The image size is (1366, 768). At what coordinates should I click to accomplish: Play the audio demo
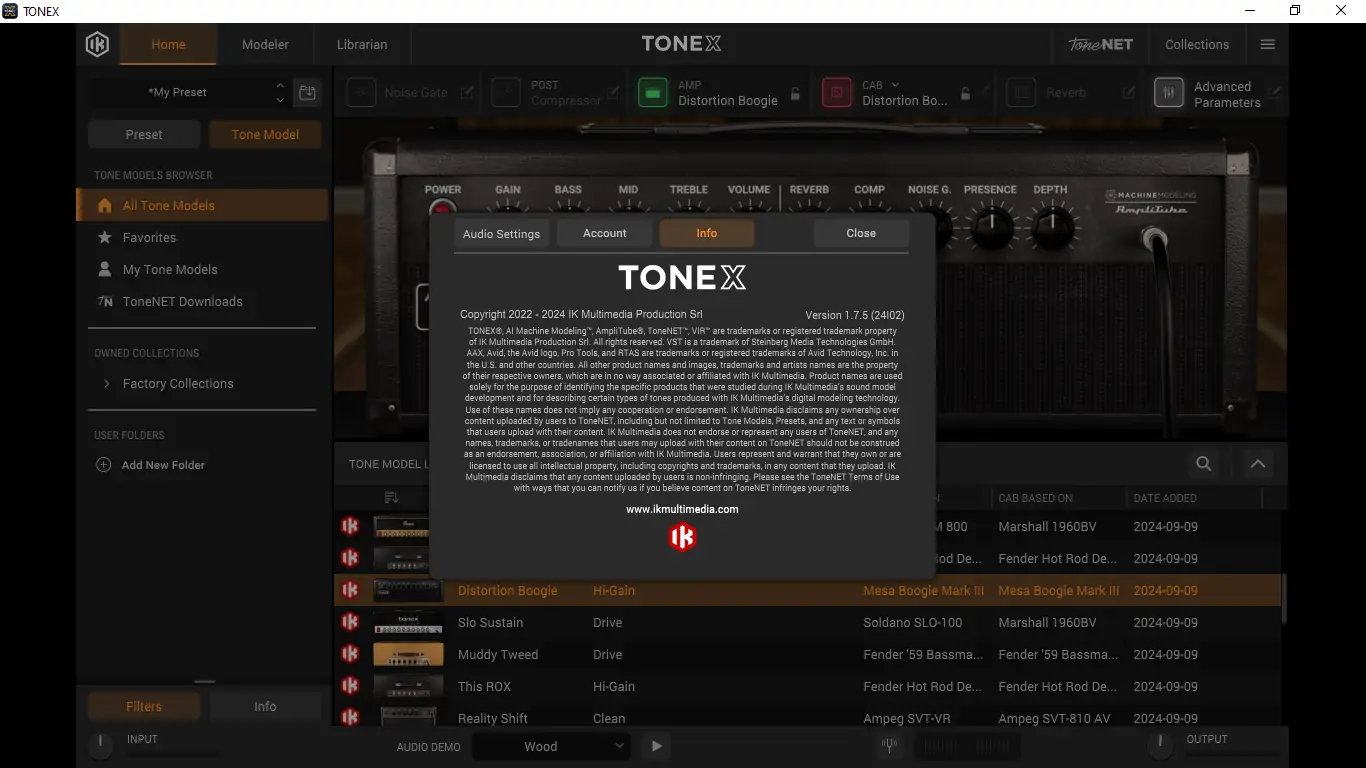click(x=656, y=746)
